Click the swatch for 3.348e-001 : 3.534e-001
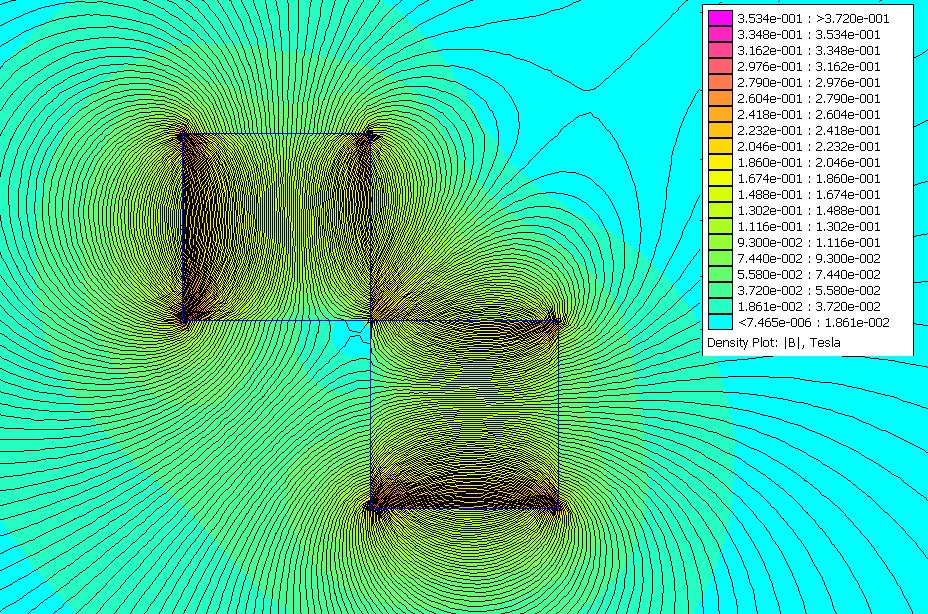The image size is (928, 614). [720, 34]
